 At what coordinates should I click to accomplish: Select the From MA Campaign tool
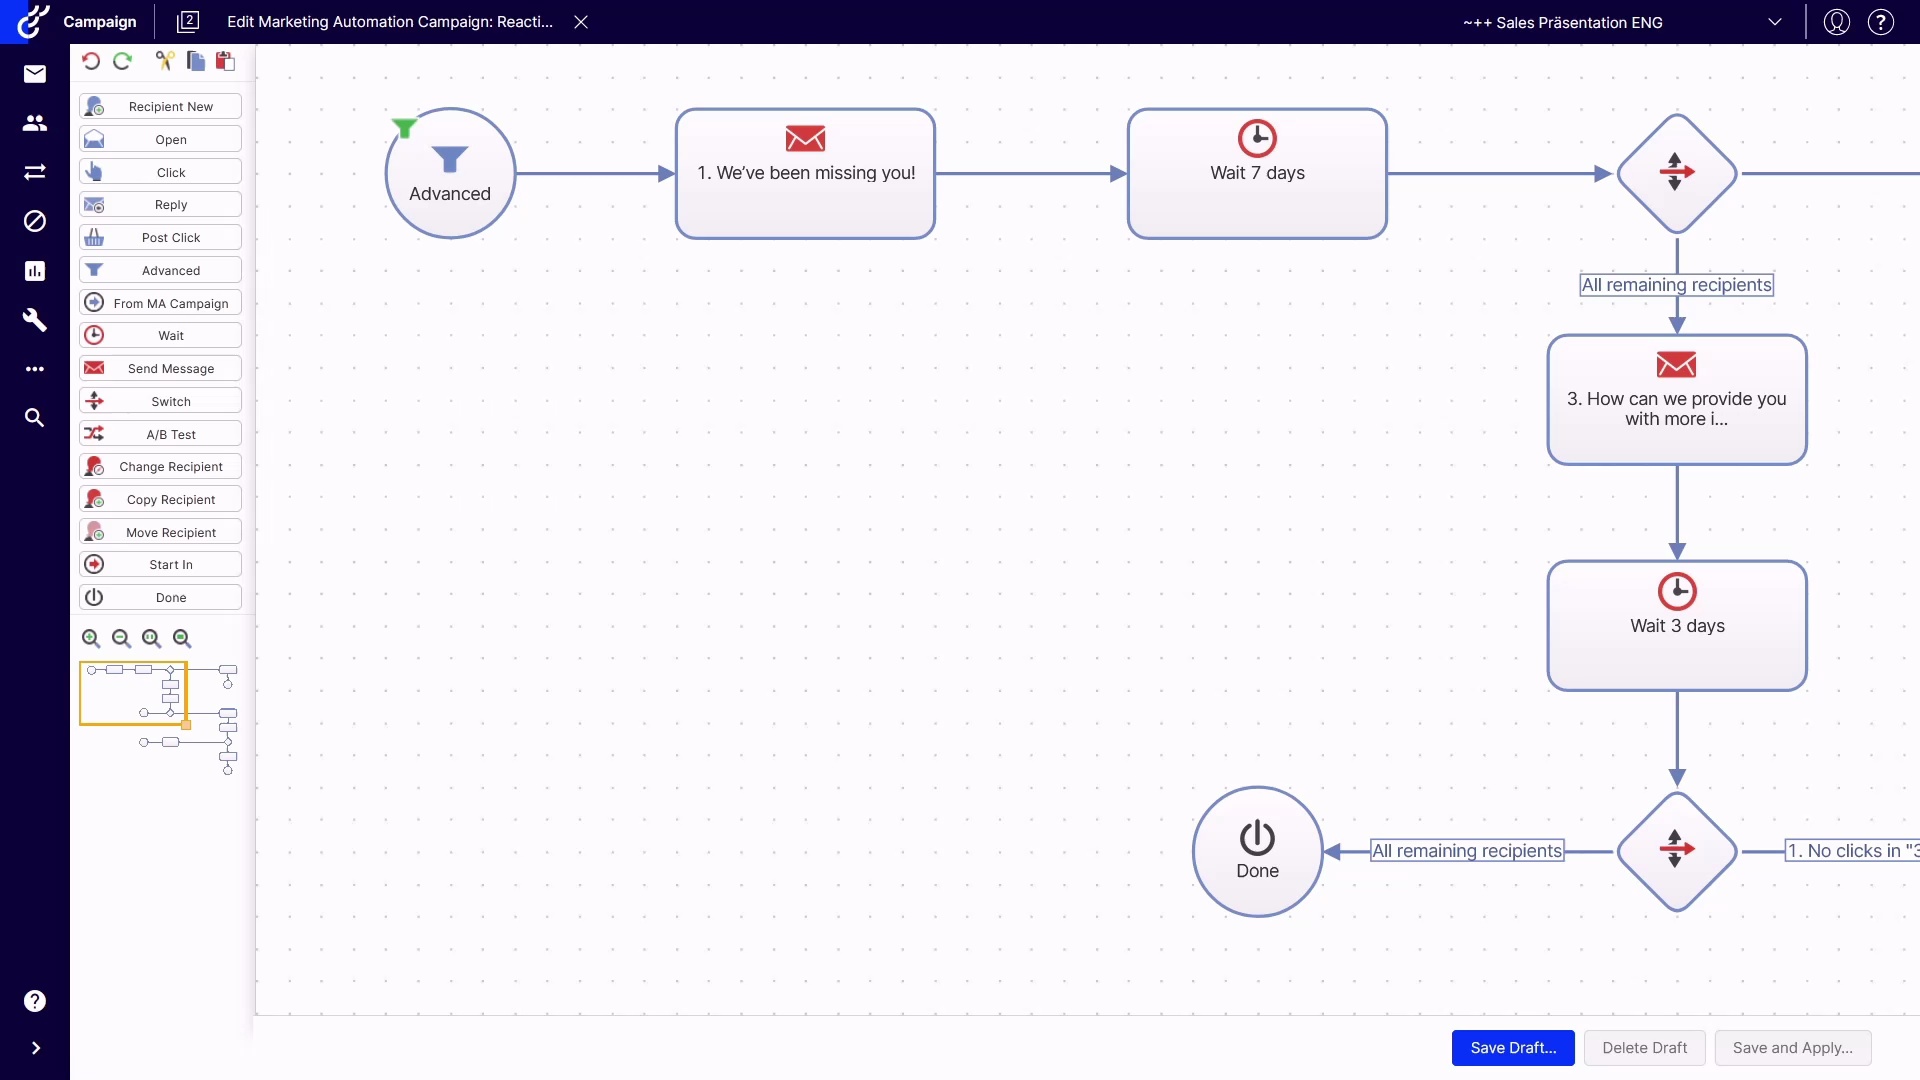160,302
